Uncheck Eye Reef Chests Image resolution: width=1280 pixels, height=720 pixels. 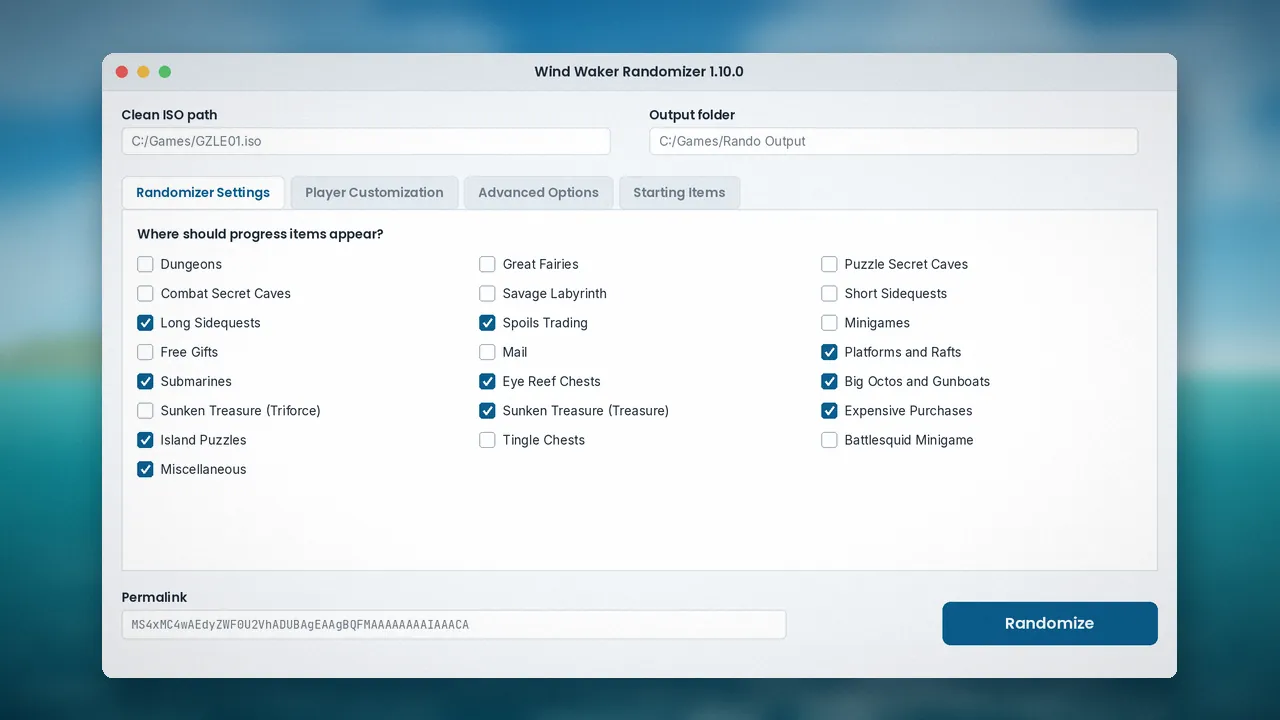[x=487, y=381]
